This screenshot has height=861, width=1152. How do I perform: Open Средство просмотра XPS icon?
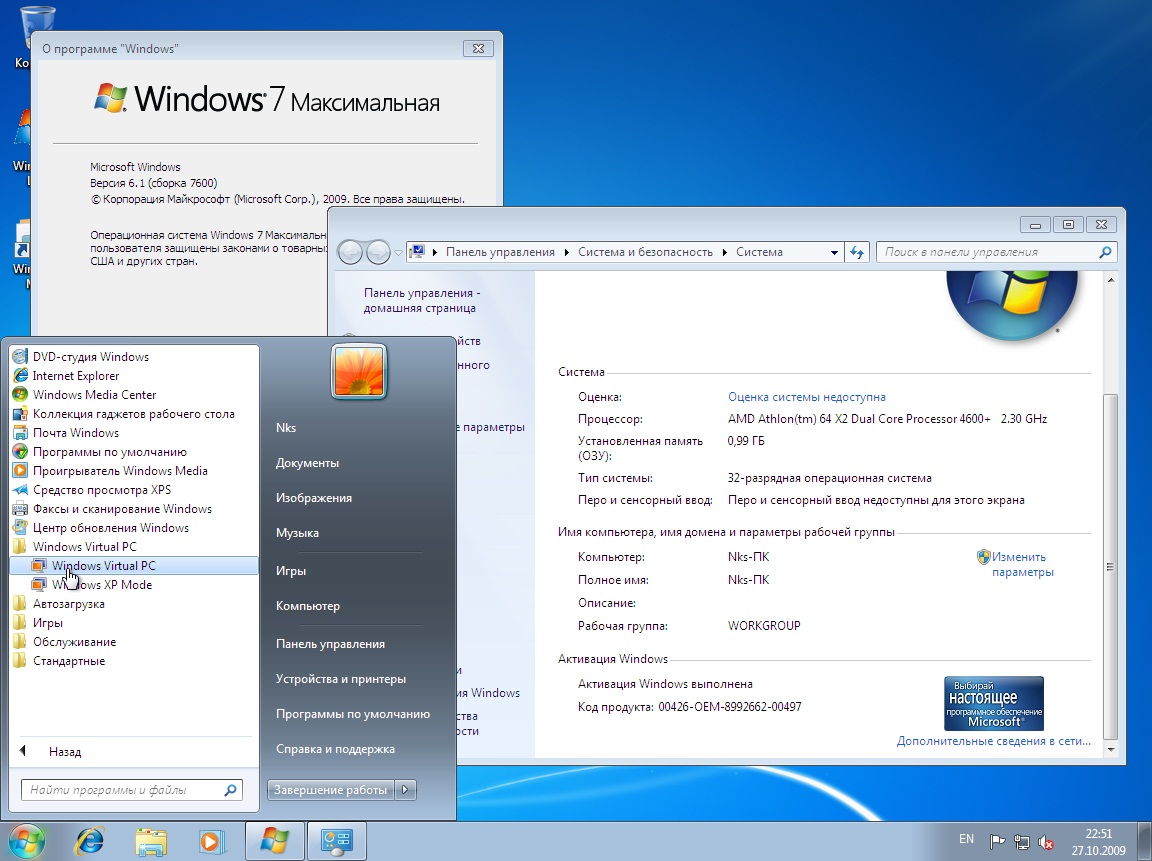tap(21, 490)
